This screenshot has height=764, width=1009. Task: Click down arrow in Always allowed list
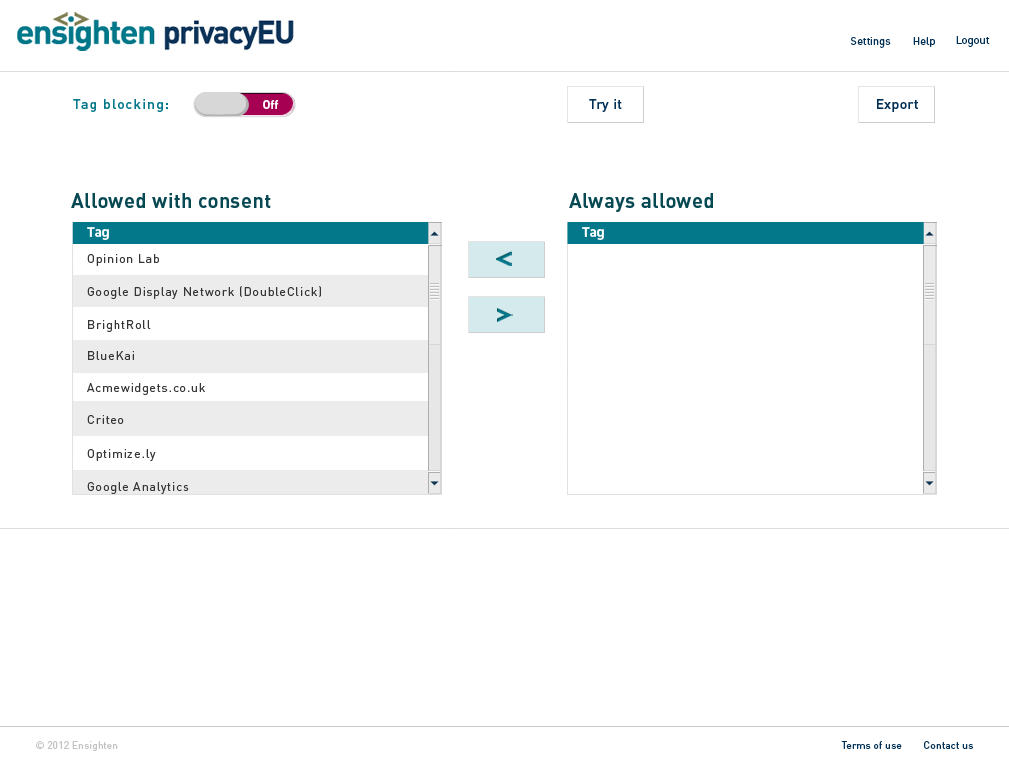click(930, 484)
